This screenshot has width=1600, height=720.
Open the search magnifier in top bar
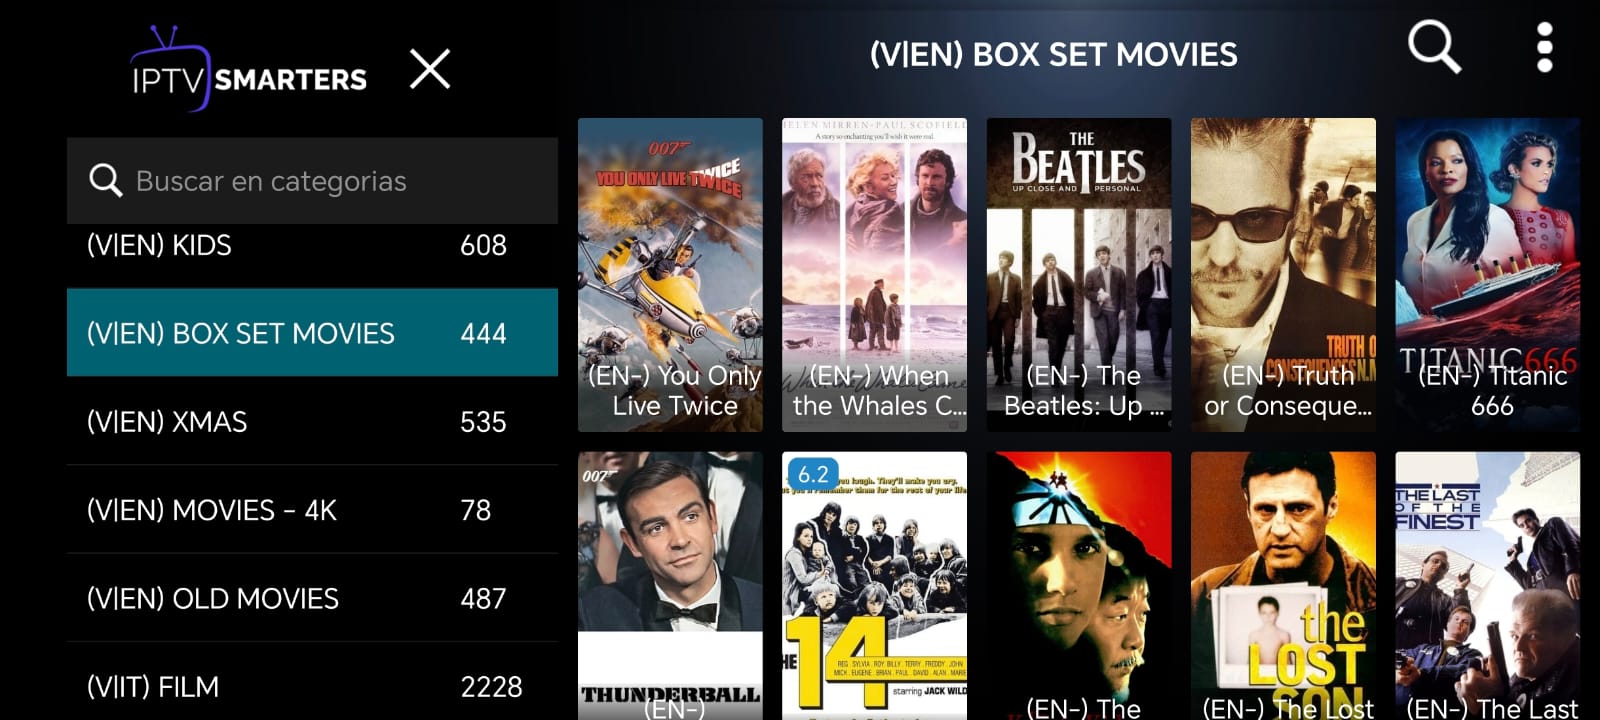(1434, 48)
